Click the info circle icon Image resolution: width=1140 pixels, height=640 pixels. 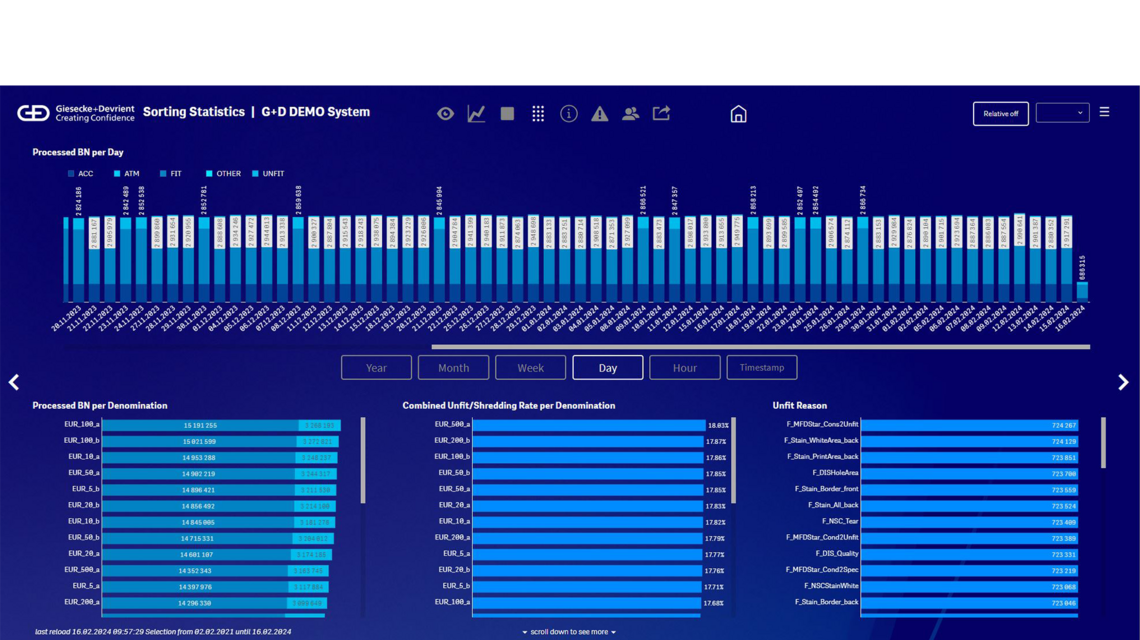[568, 113]
